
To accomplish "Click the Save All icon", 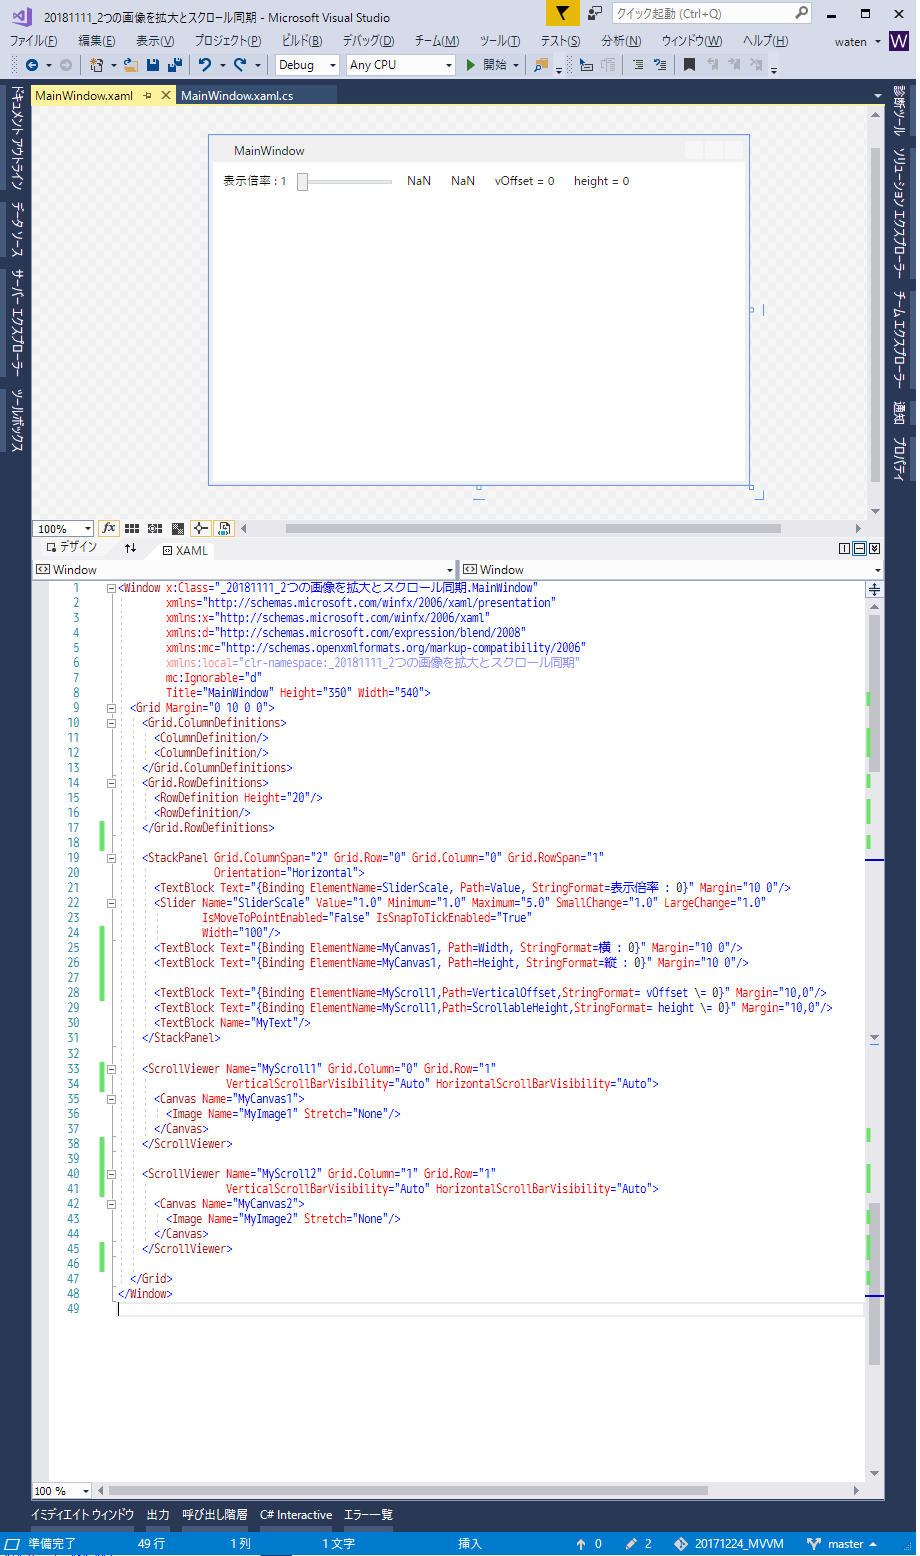I will tap(175, 65).
